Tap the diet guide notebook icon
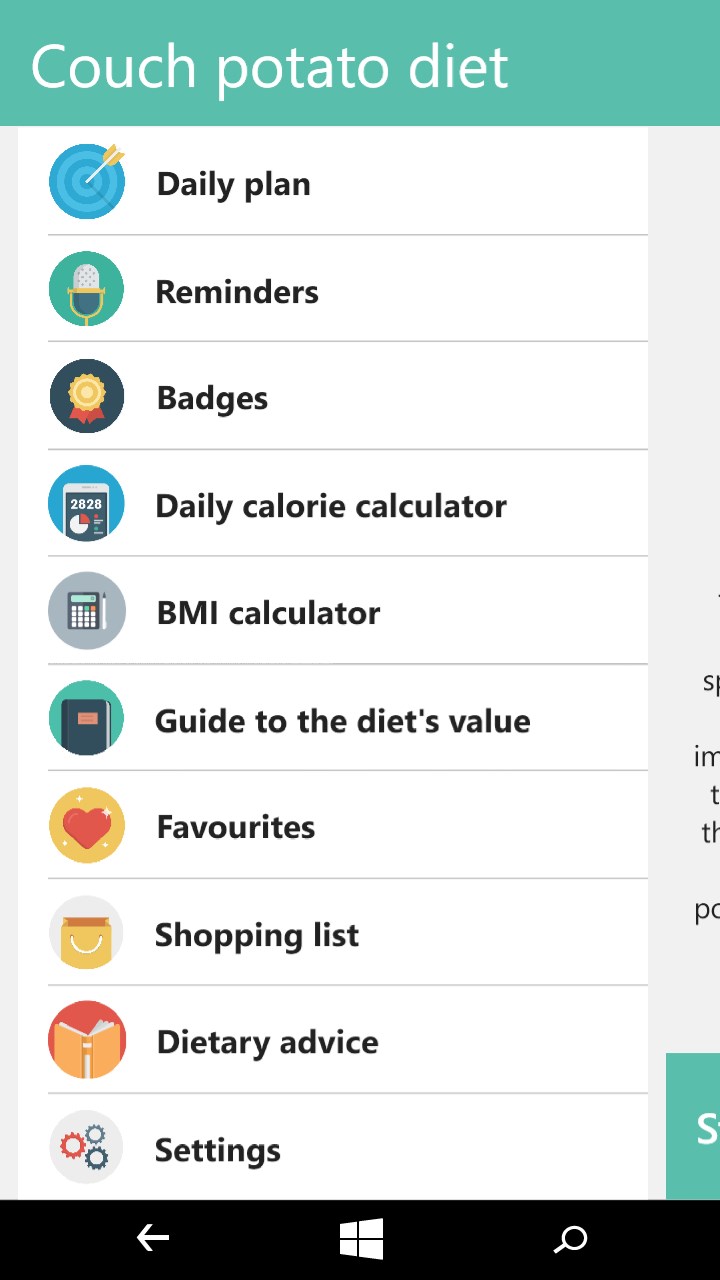The image size is (720, 1280). pyautogui.click(x=87, y=719)
